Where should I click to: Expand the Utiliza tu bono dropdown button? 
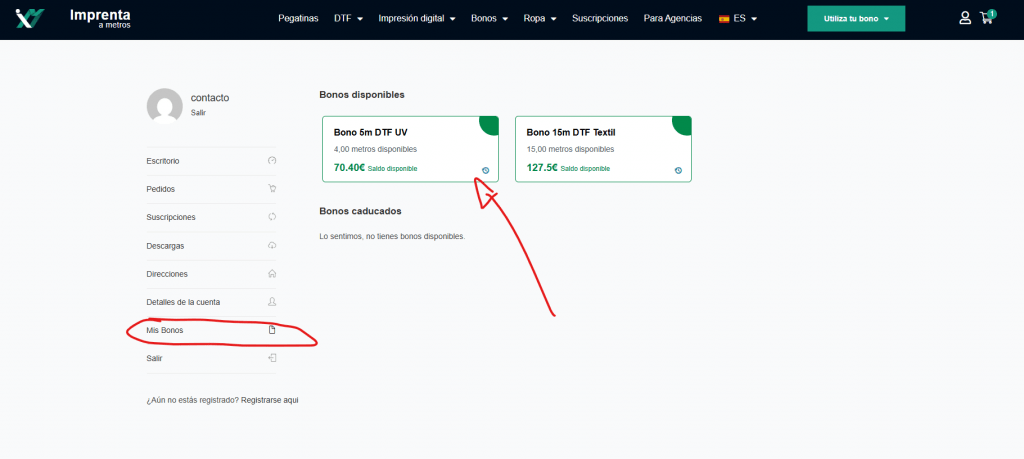855,18
